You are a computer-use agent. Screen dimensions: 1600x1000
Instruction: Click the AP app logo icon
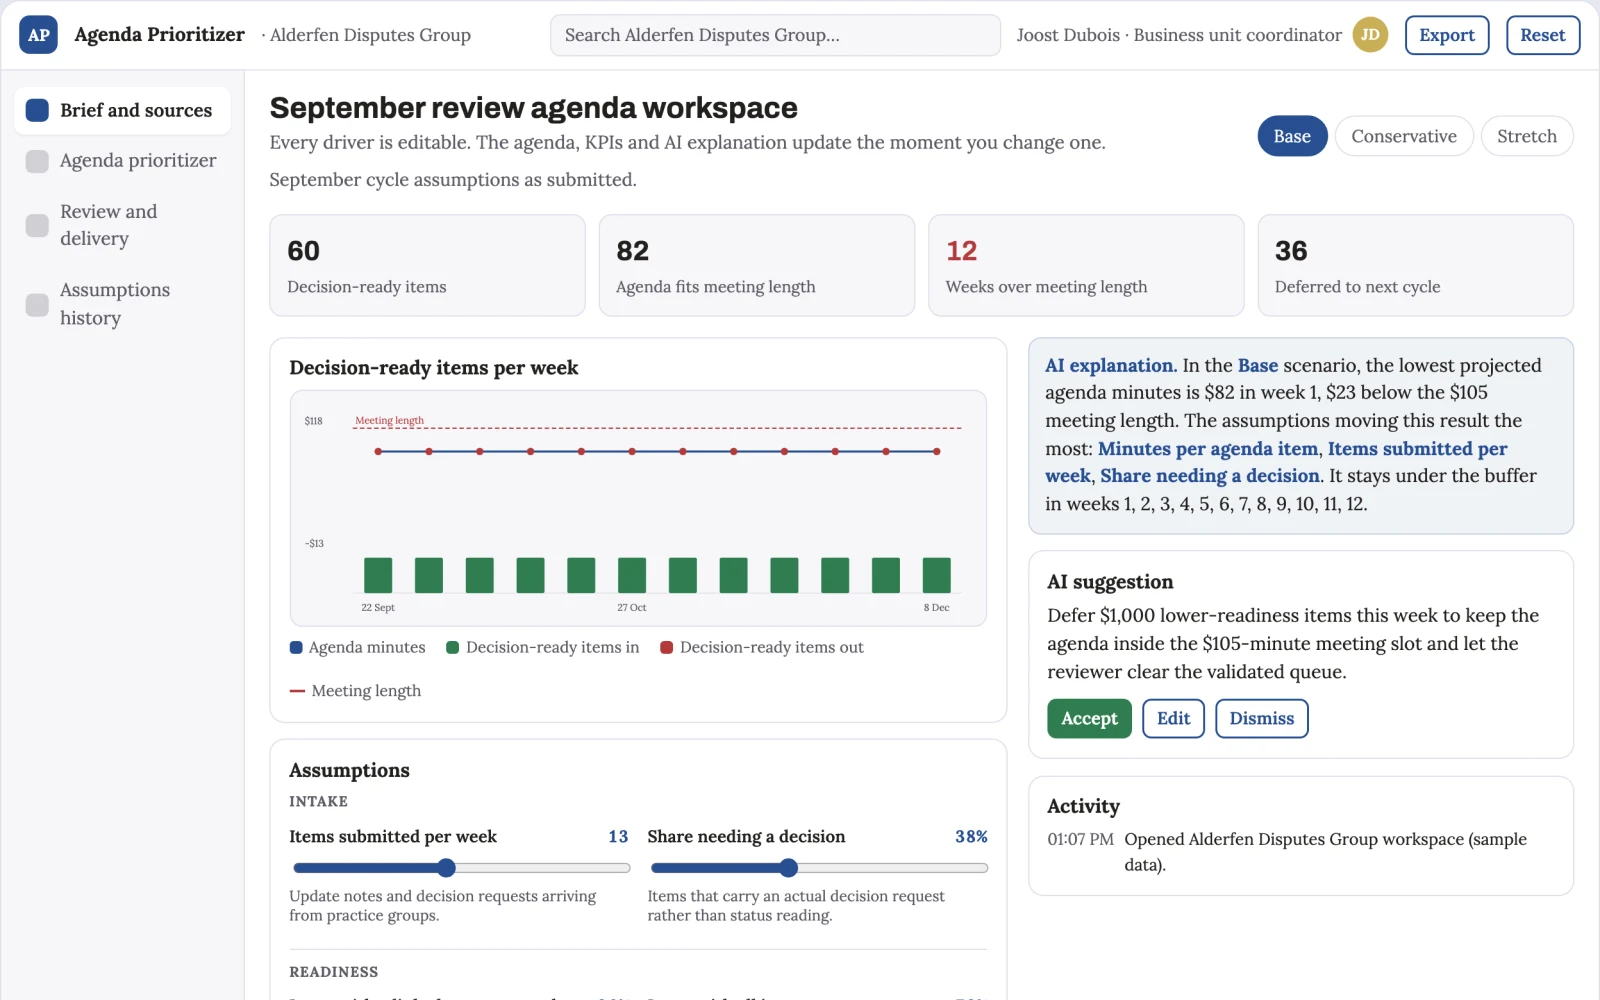coord(38,35)
